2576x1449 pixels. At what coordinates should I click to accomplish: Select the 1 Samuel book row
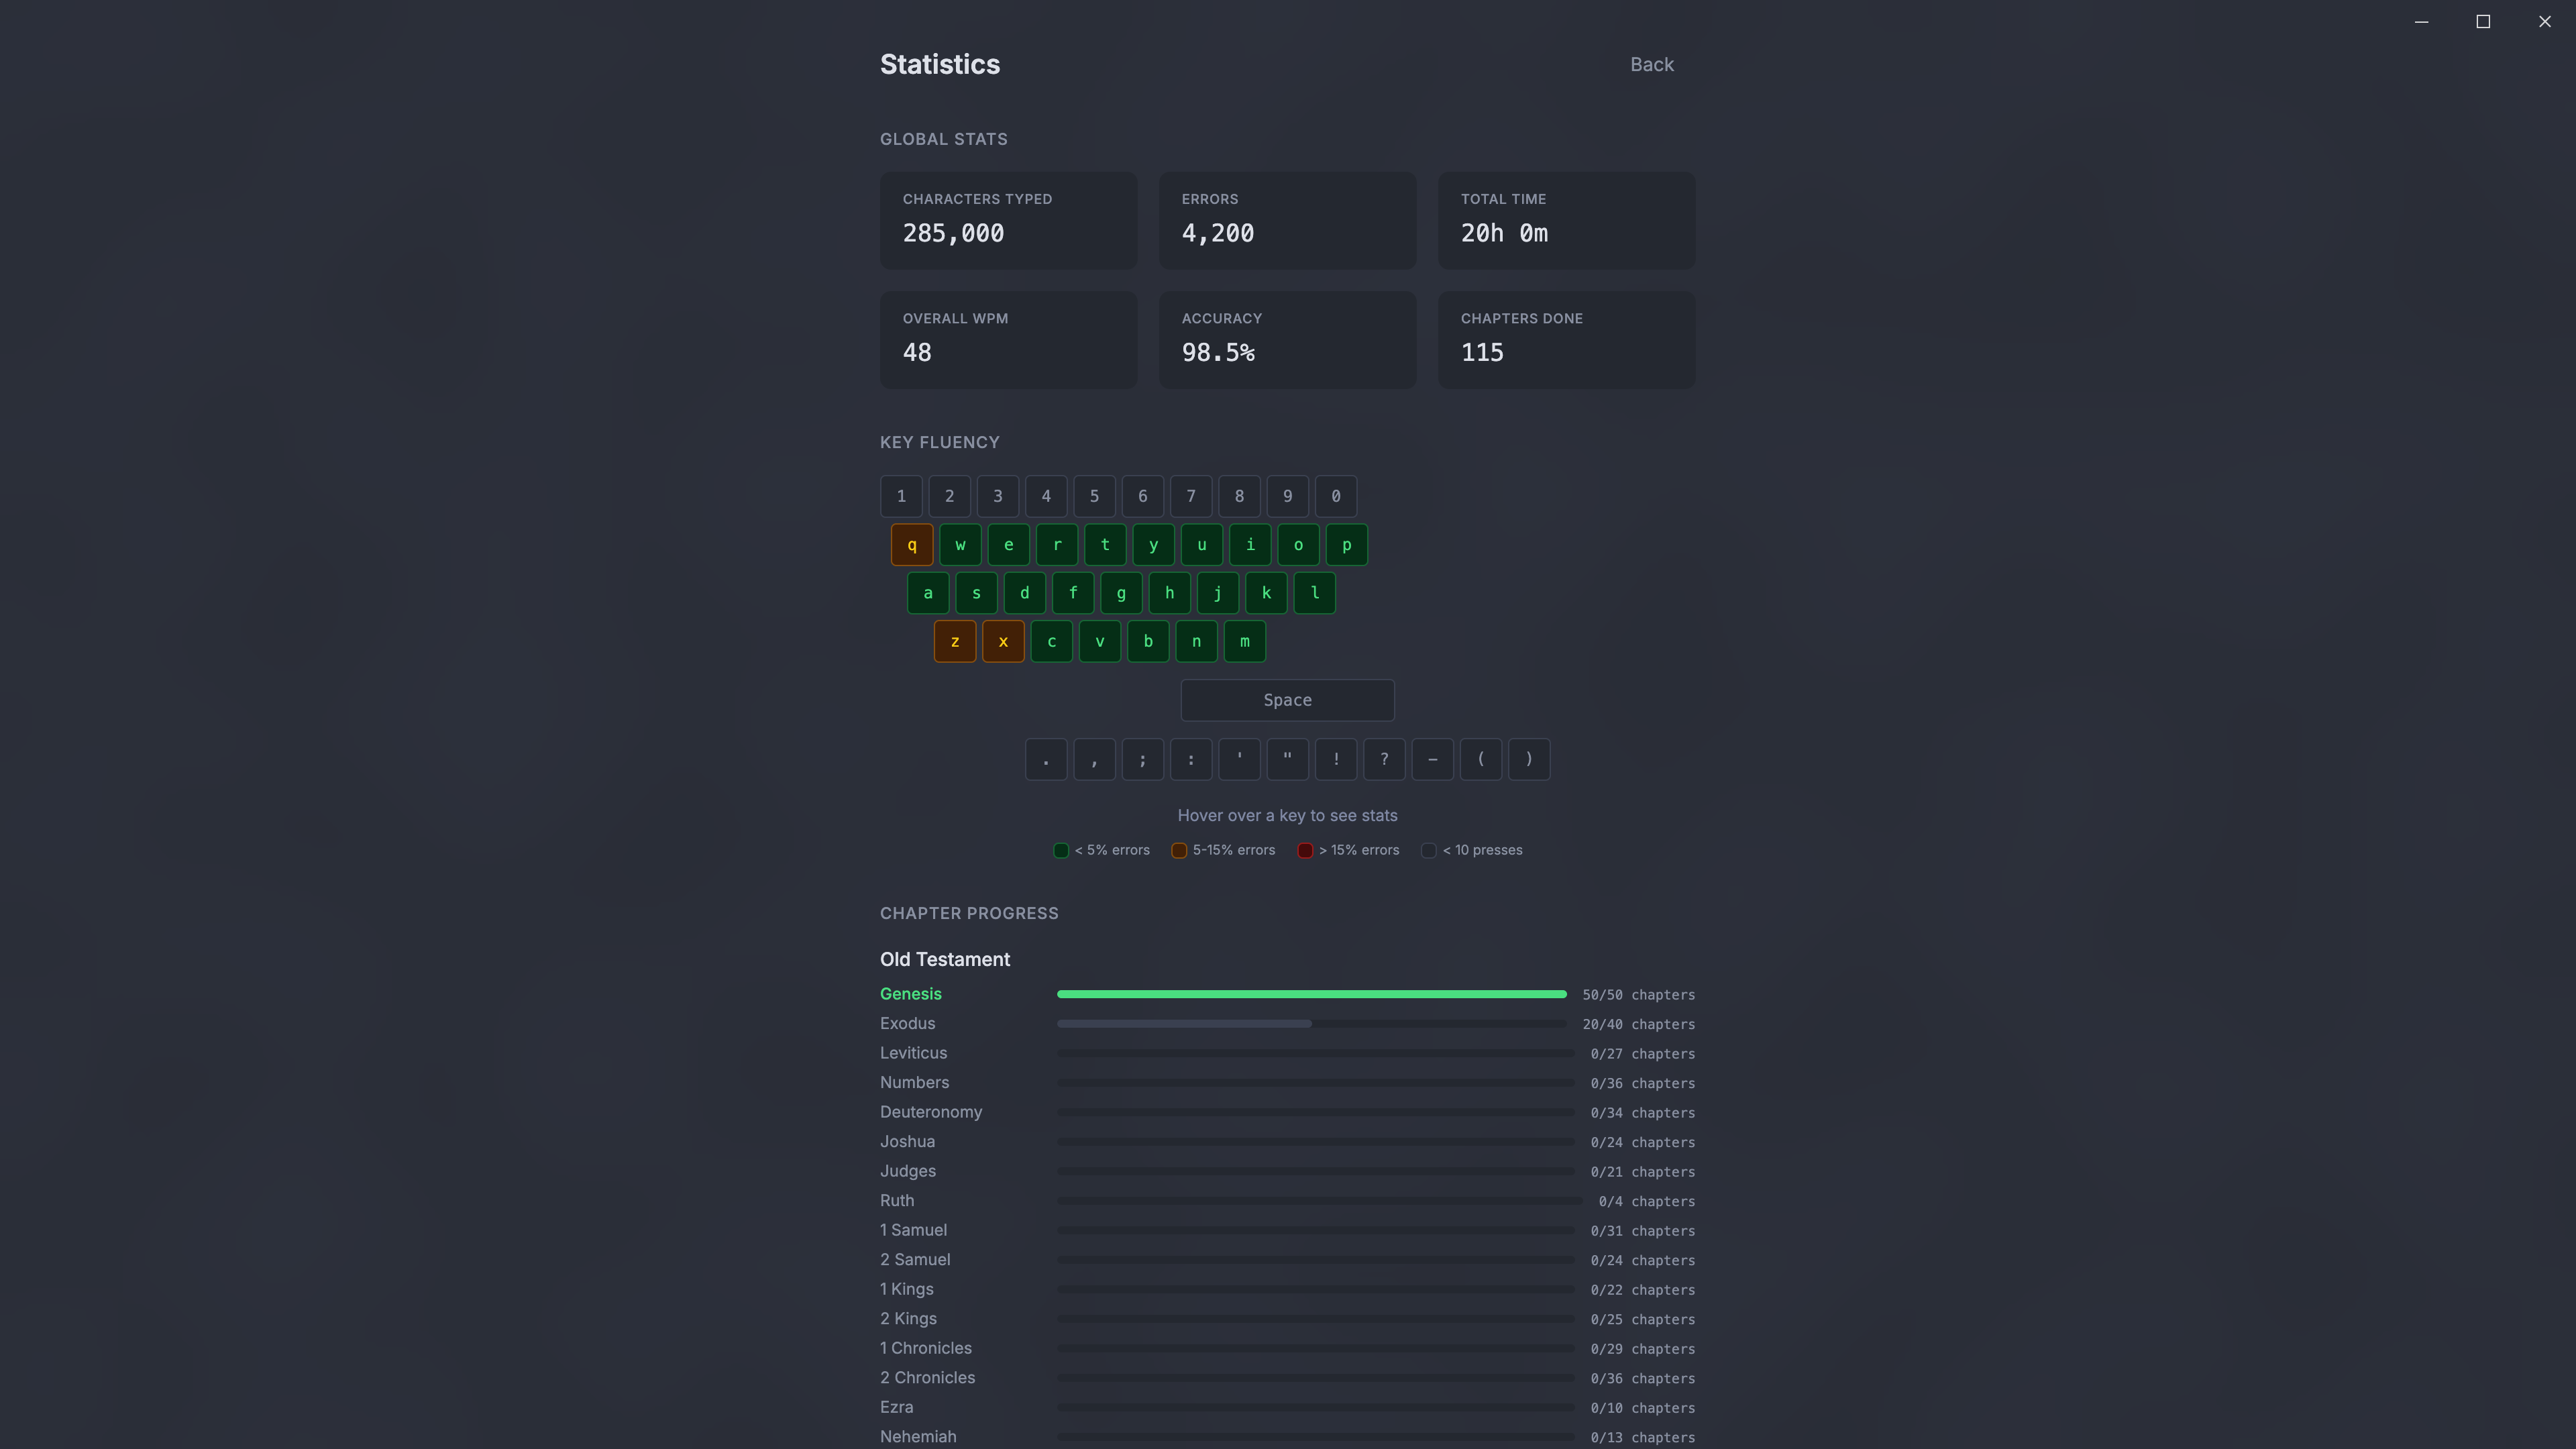tap(1287, 1230)
